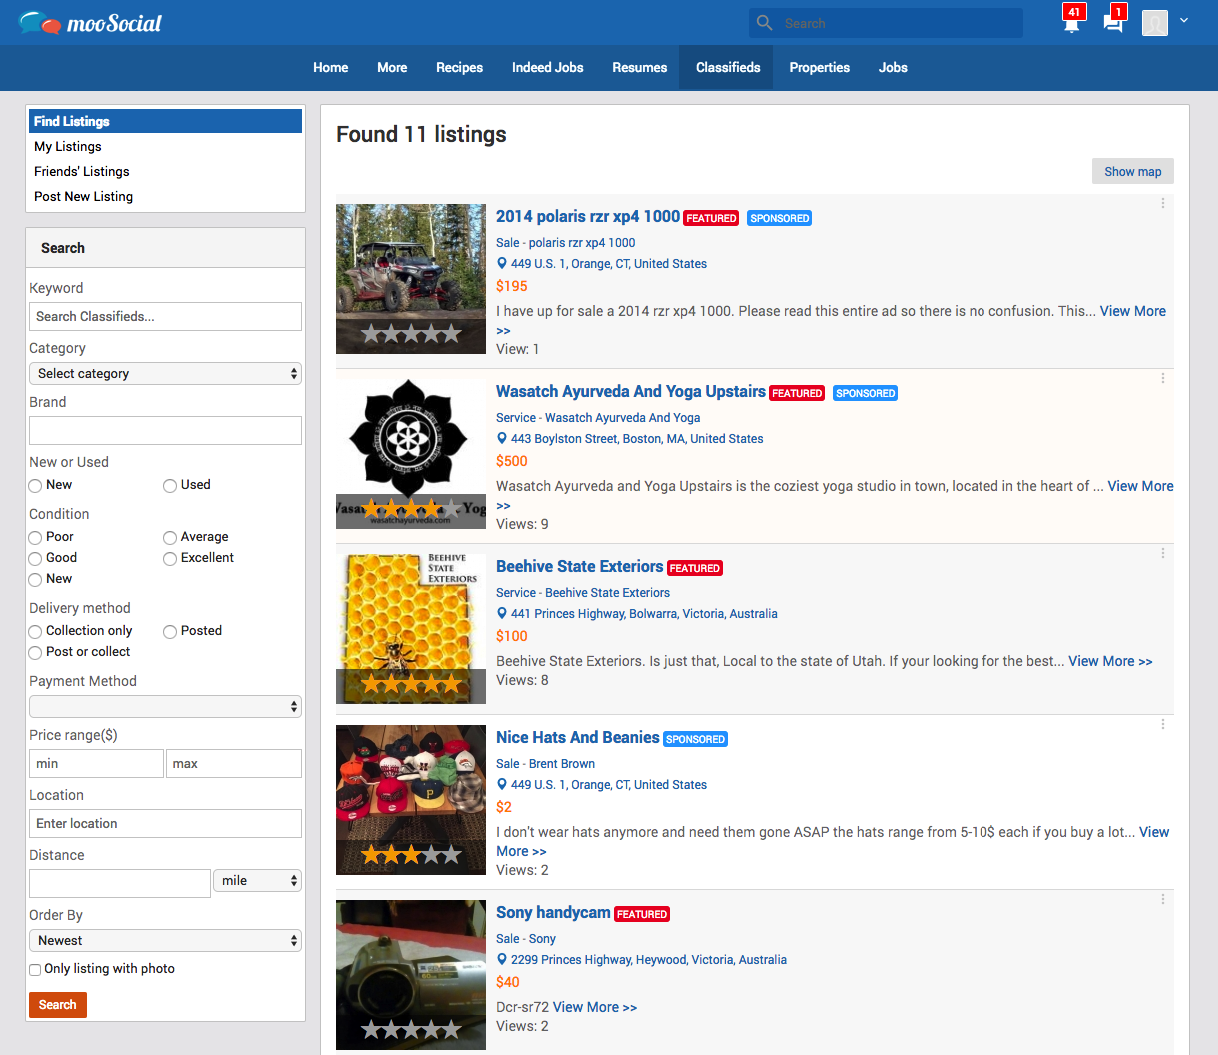Image resolution: width=1218 pixels, height=1055 pixels.
Task: Open the Order By Newest dropdown
Action: tap(165, 941)
